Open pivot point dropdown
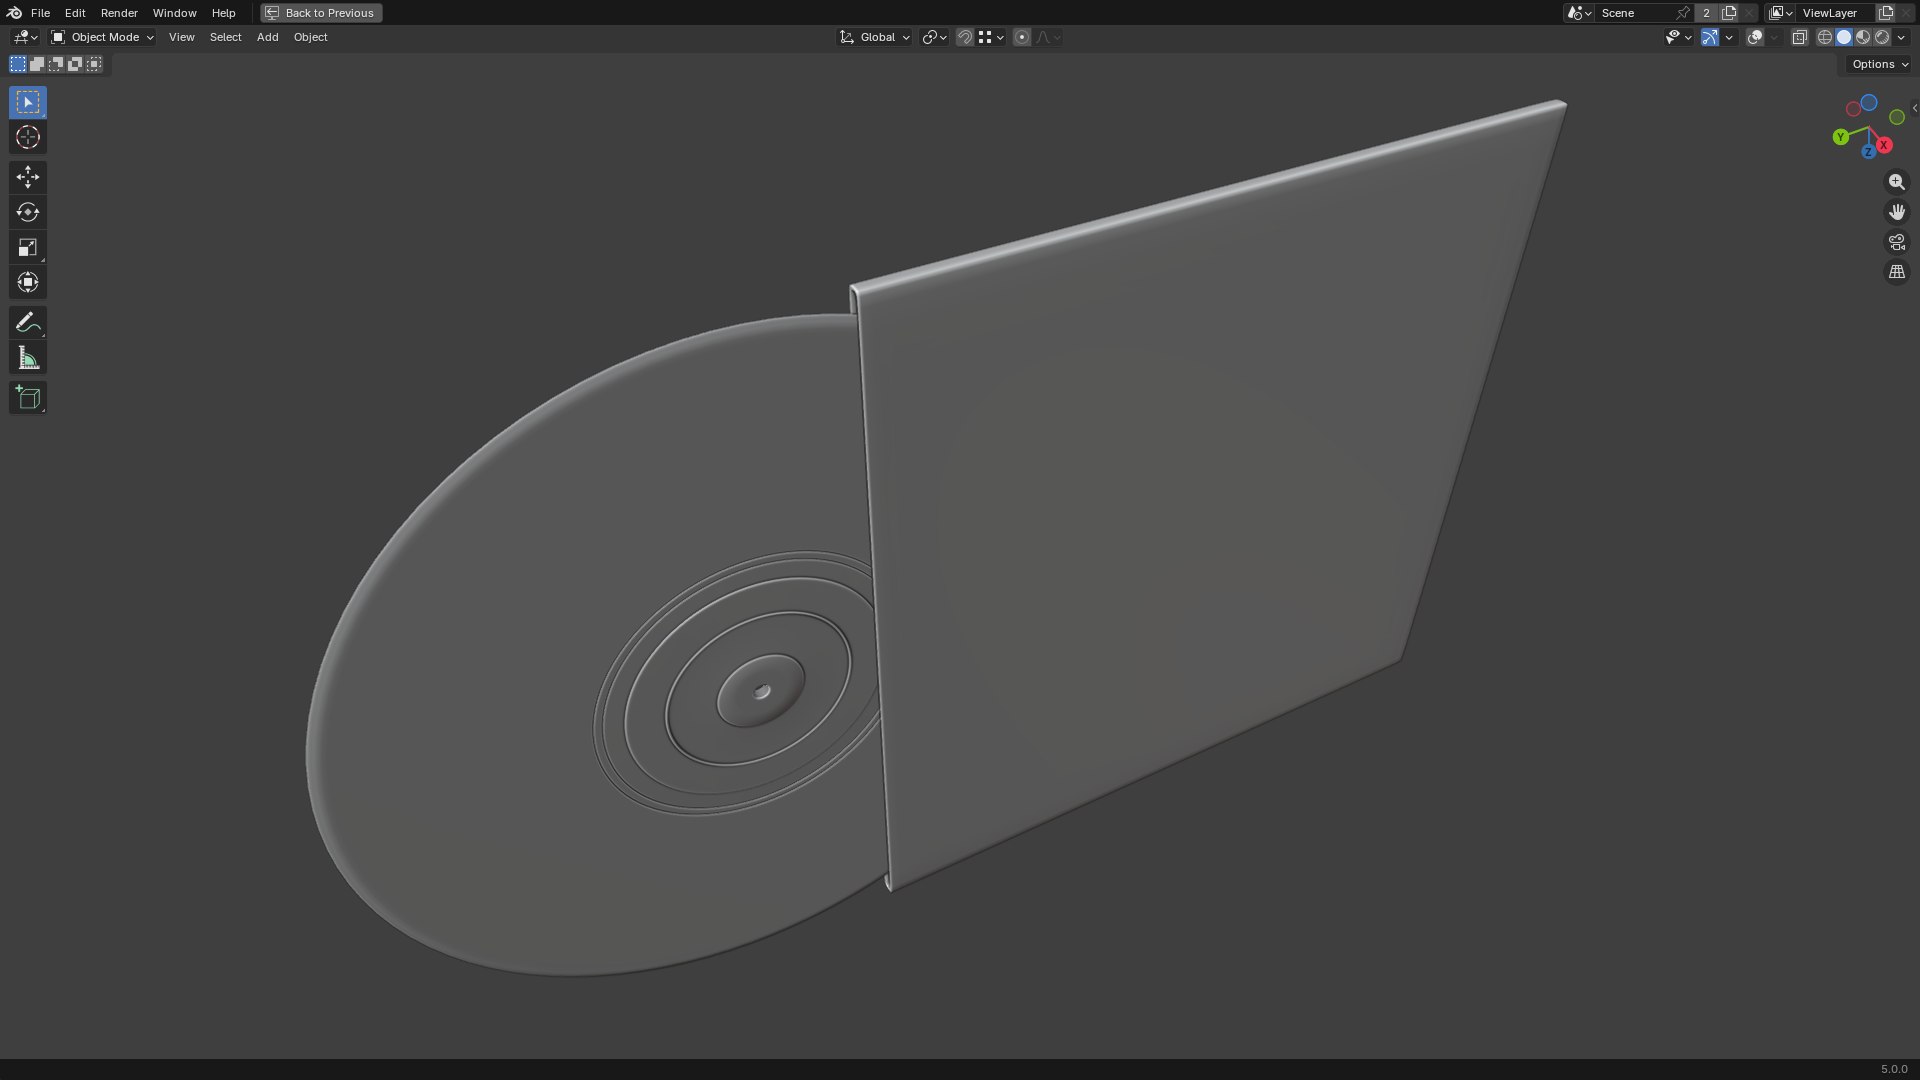Image resolution: width=1920 pixels, height=1080 pixels. pyautogui.click(x=934, y=37)
